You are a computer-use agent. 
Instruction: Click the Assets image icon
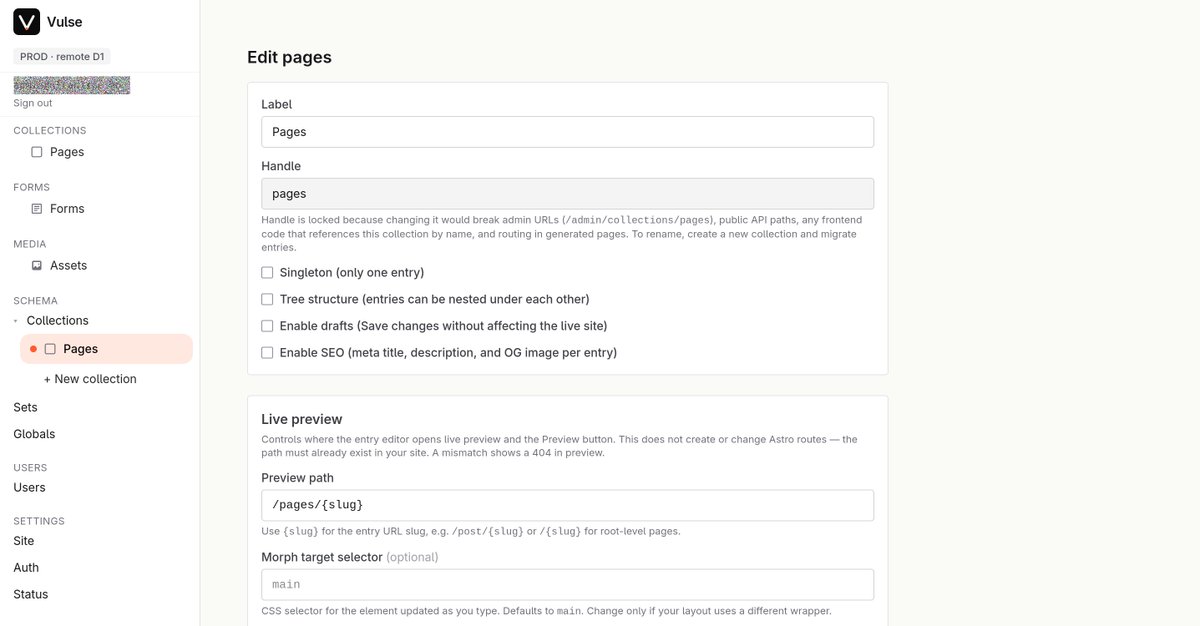(37, 266)
